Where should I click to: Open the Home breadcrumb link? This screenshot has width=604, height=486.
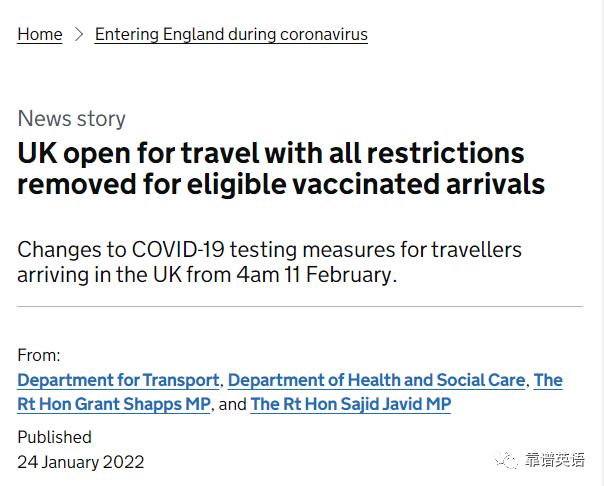pyautogui.click(x=40, y=34)
